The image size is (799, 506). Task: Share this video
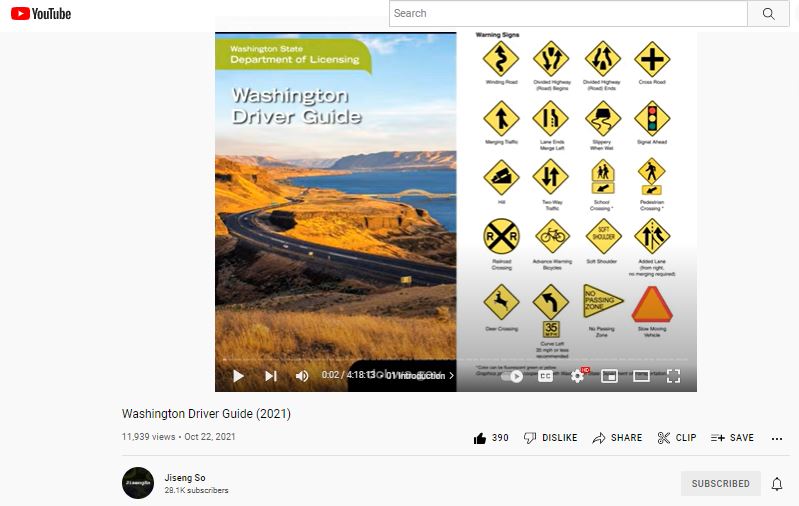point(617,438)
